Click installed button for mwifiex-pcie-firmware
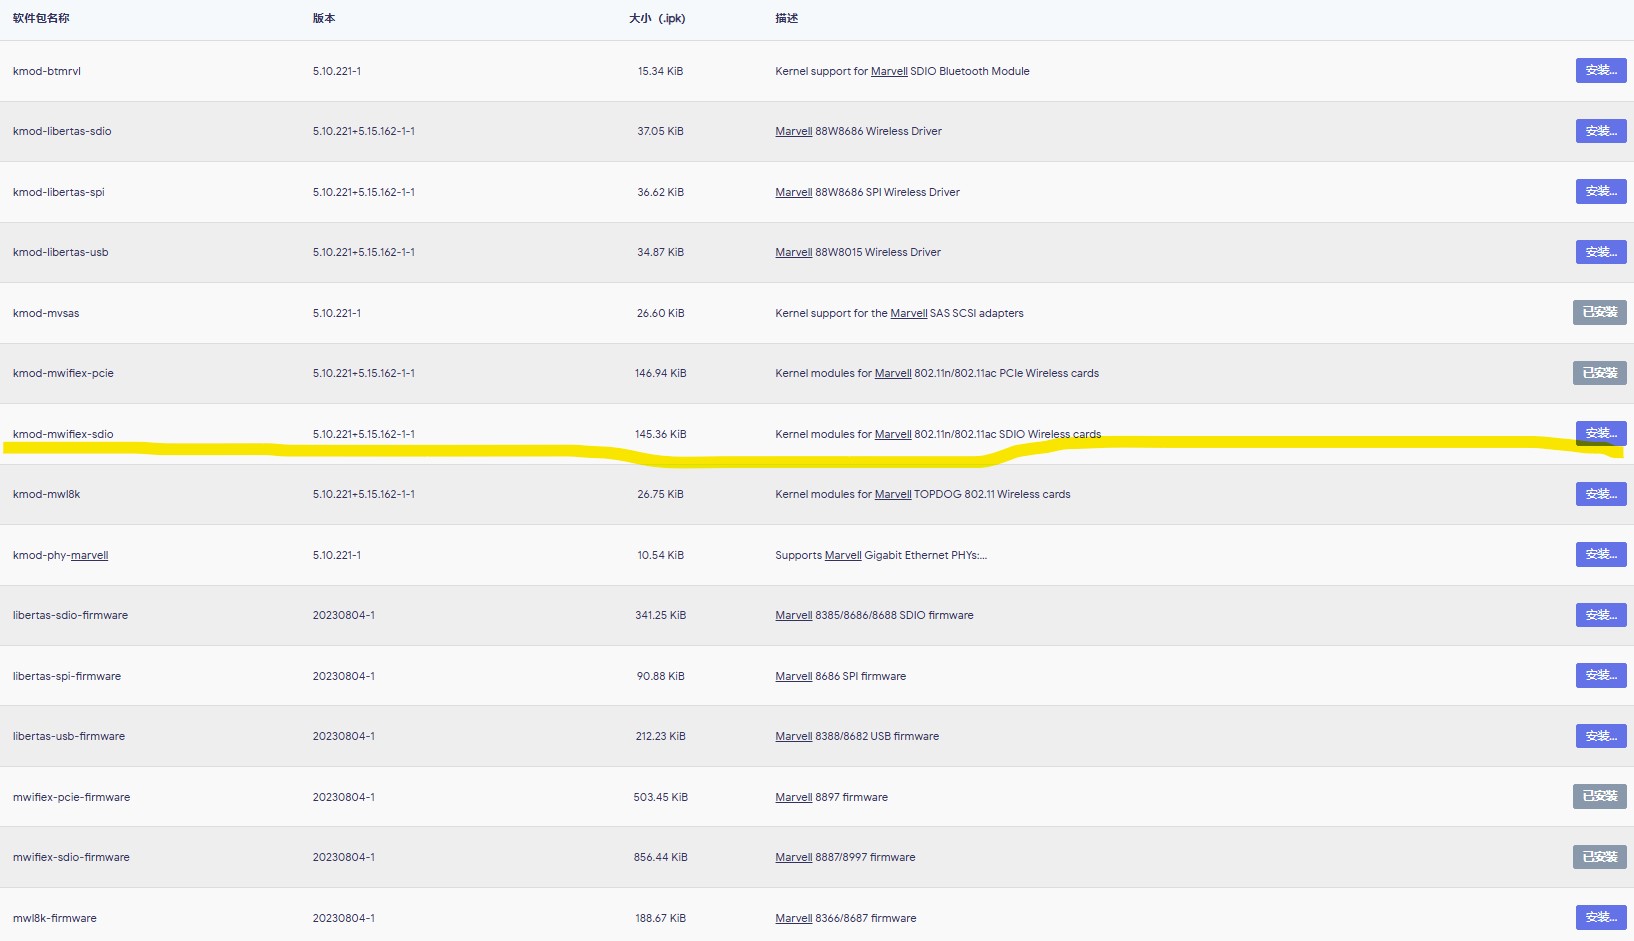This screenshot has width=1634, height=941. (1599, 796)
